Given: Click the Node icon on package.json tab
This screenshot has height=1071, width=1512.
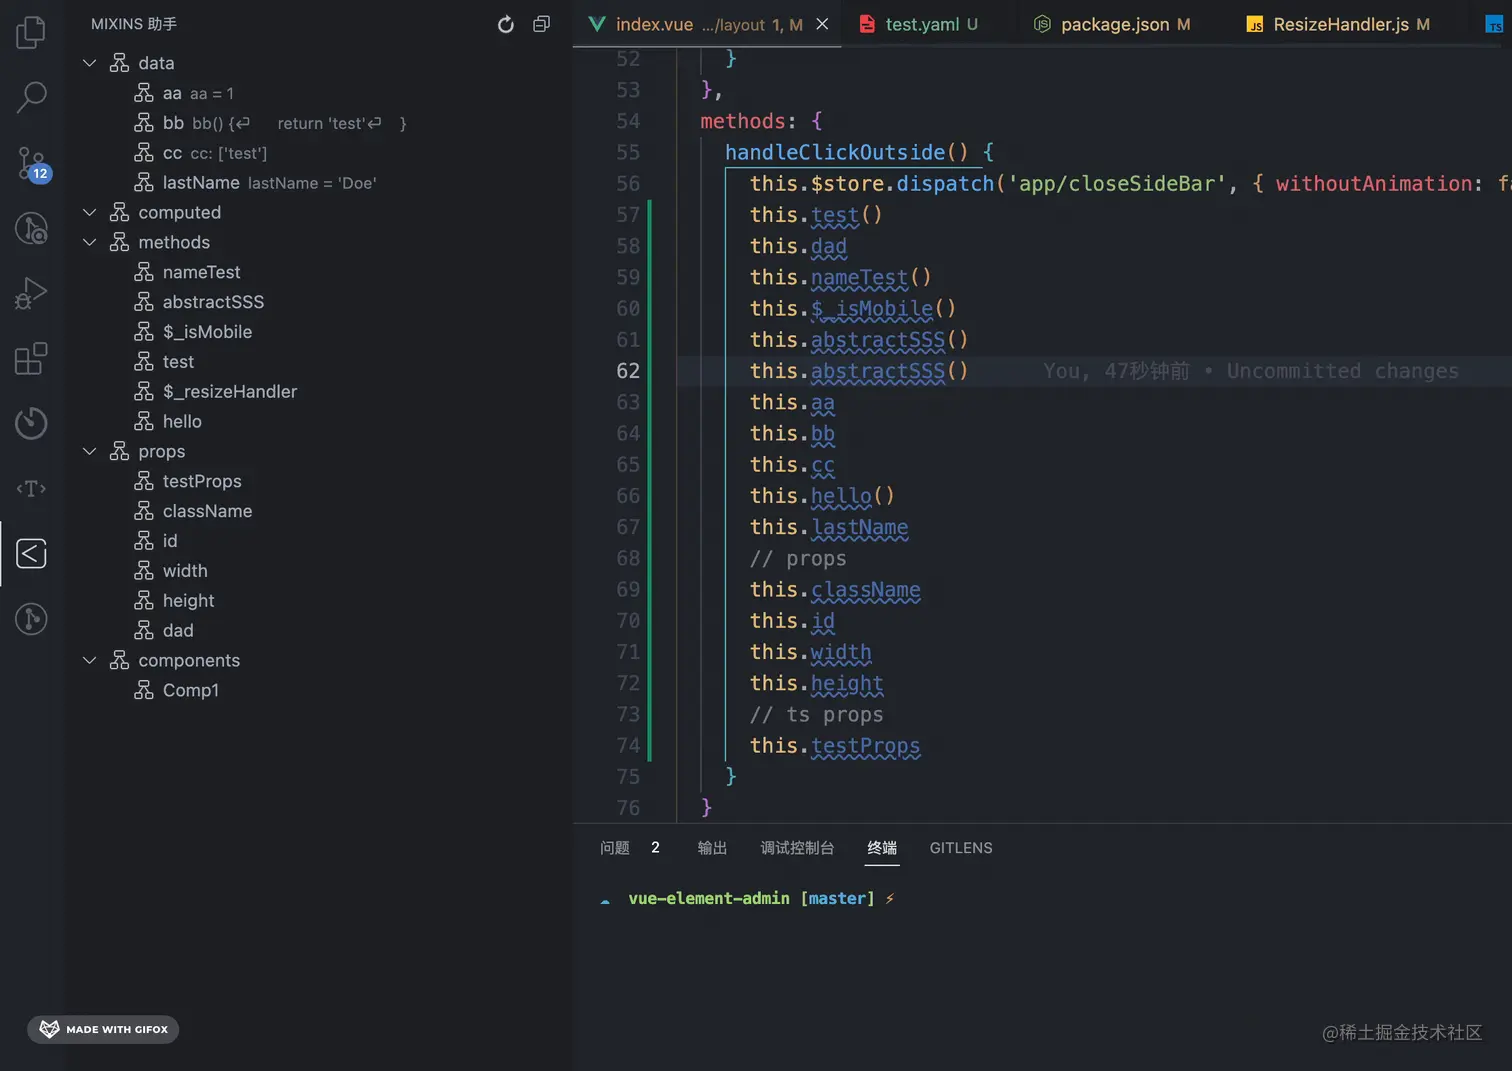Looking at the screenshot, I should (x=1042, y=24).
